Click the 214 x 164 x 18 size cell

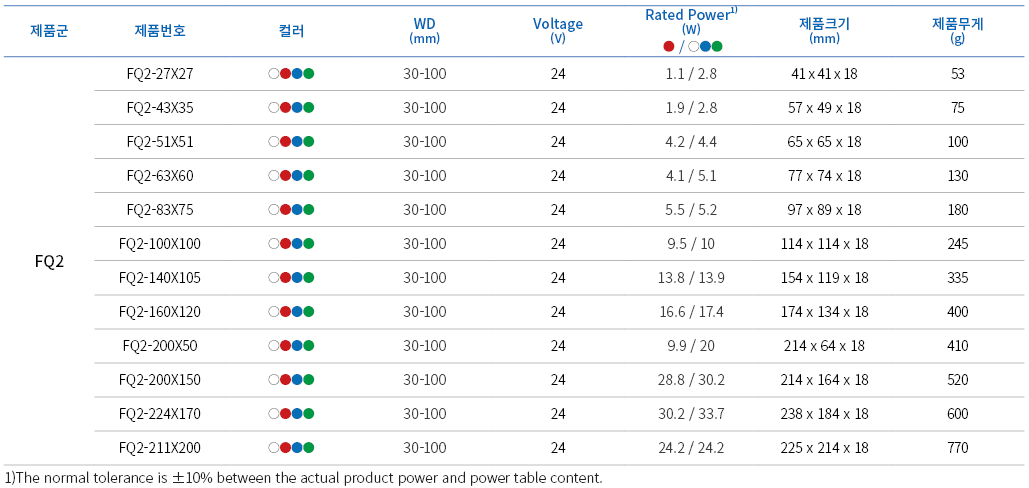824,379
